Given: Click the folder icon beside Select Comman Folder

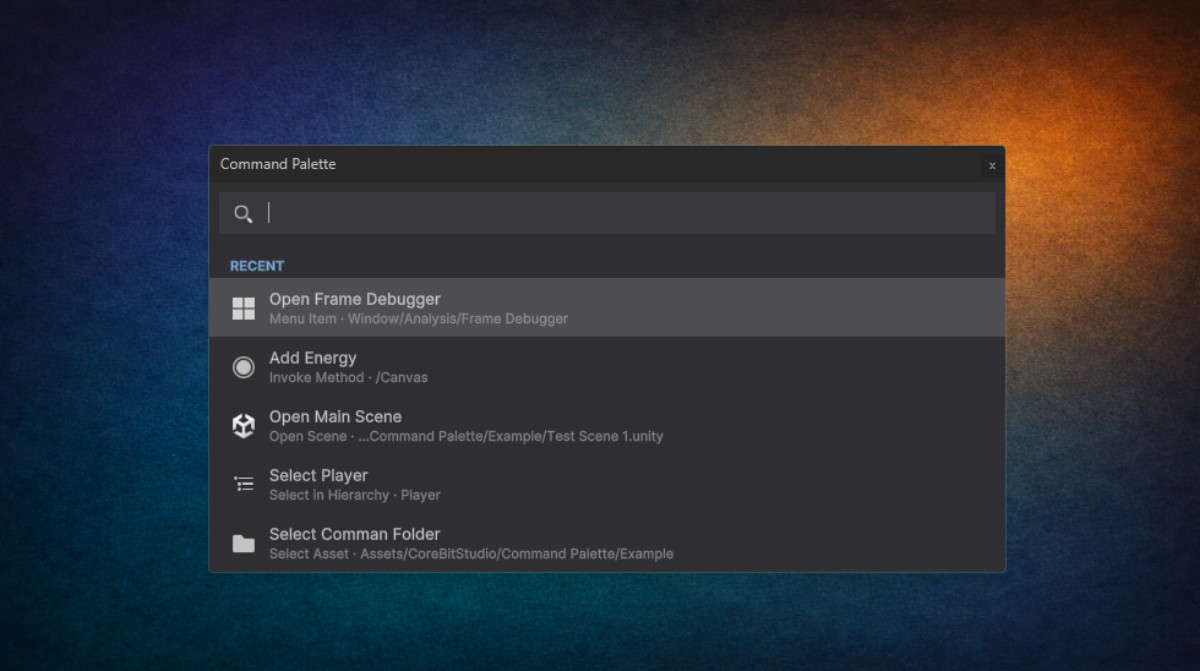Looking at the screenshot, I should click(x=243, y=544).
